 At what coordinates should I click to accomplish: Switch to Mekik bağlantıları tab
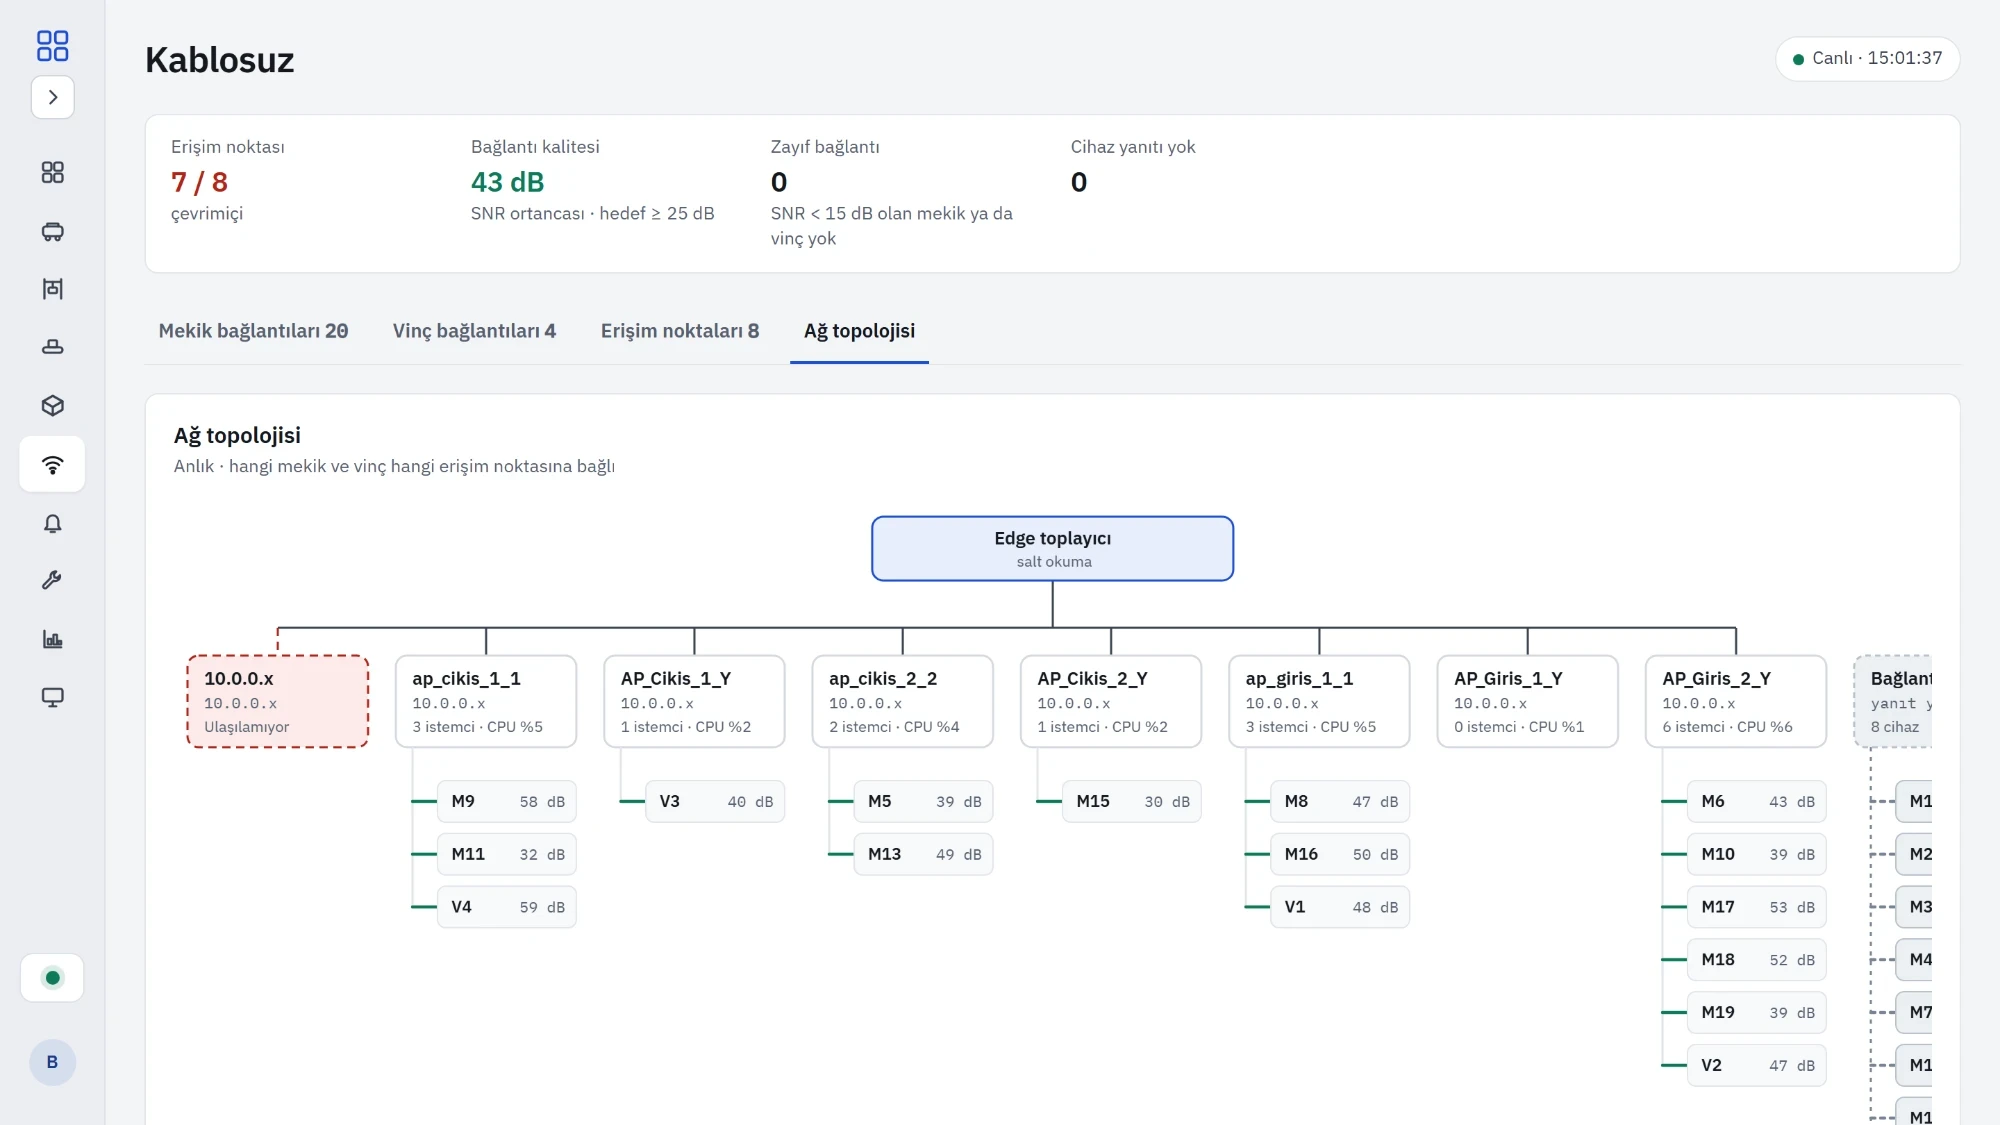tap(253, 331)
